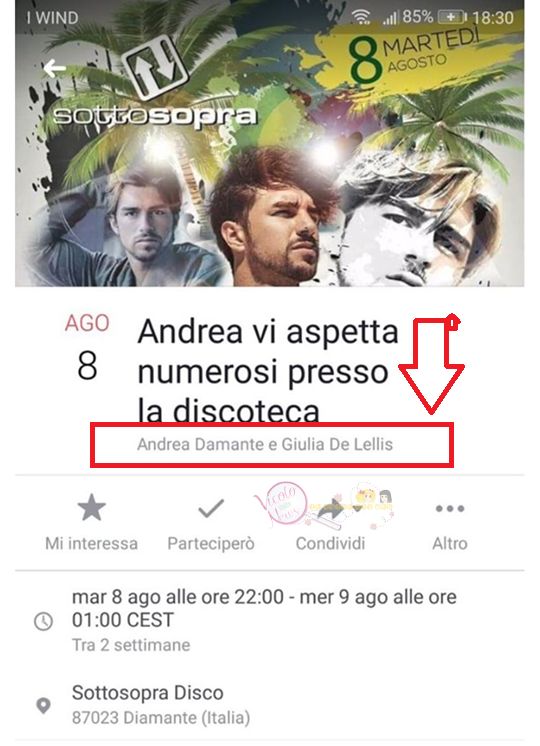Viewport: 540px width, 746px height.
Task: Tap the checkmark Parteciperò icon
Action: [211, 508]
